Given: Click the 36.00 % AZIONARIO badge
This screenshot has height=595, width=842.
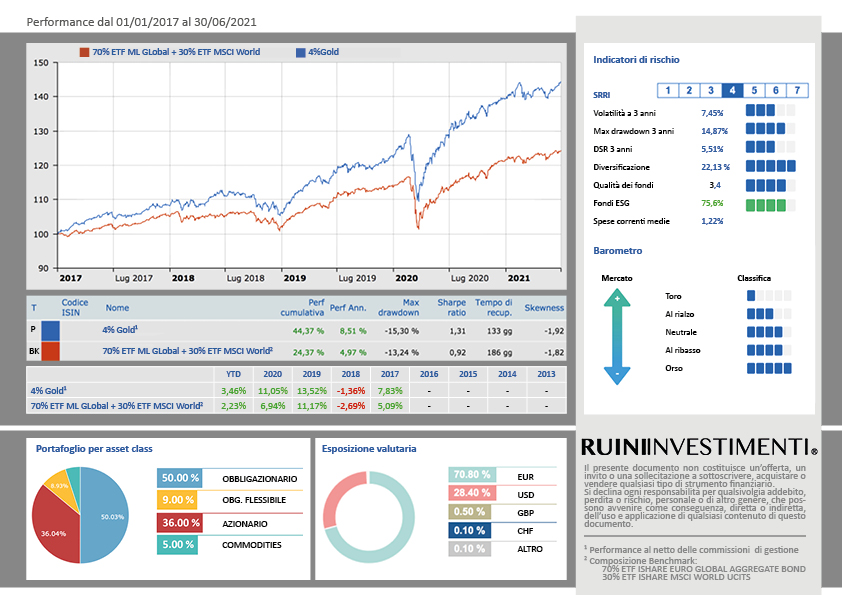Looking at the screenshot, I should pos(180,523).
